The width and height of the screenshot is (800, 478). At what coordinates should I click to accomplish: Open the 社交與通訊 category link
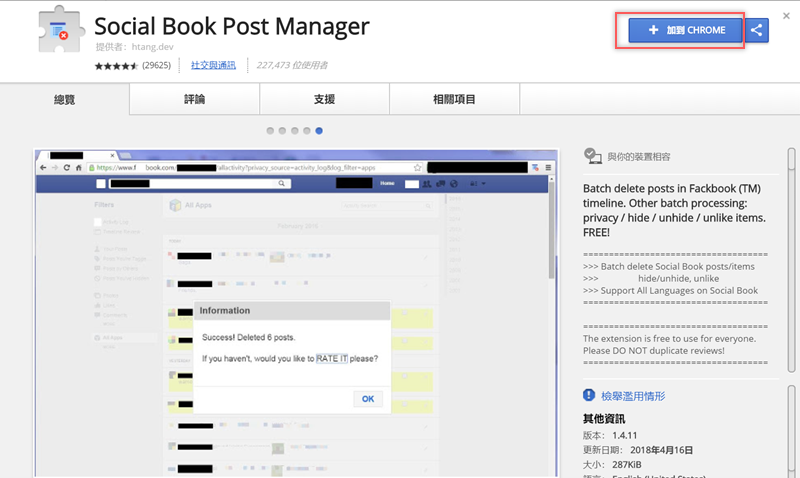click(x=213, y=65)
